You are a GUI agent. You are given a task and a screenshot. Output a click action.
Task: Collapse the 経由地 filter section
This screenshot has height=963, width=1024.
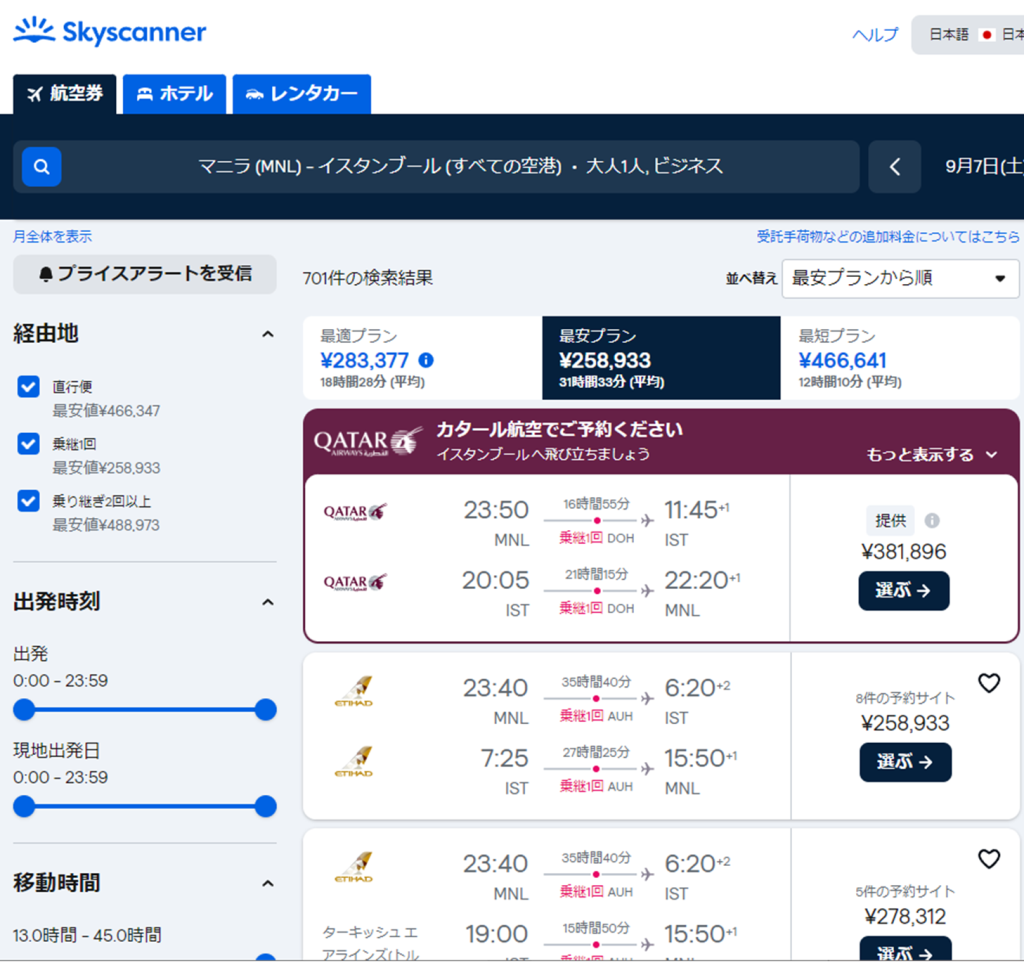coord(267,334)
